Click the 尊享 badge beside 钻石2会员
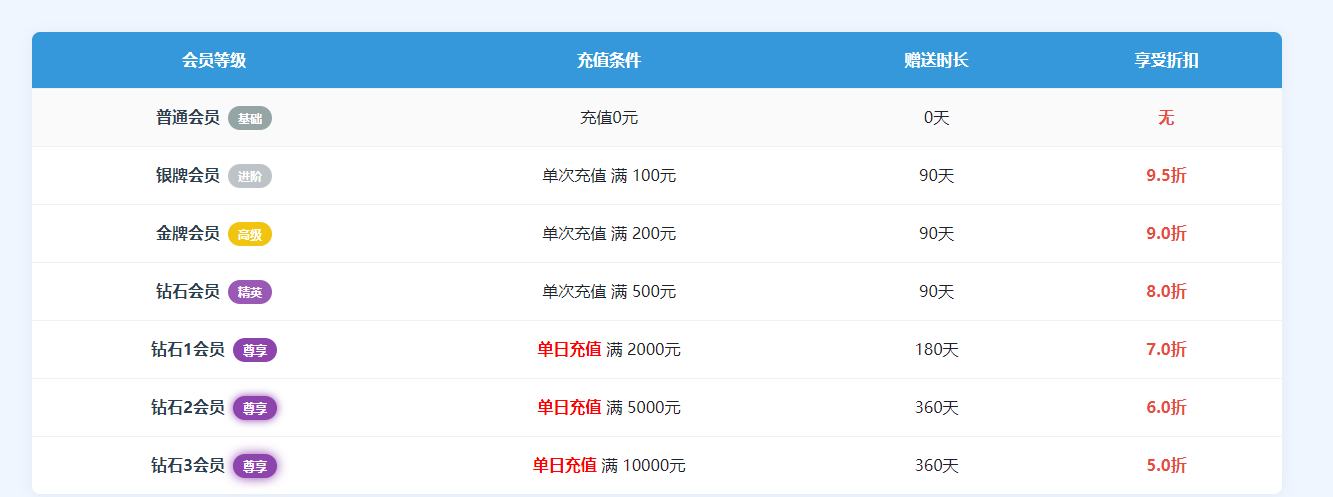1333x497 pixels. [x=255, y=408]
